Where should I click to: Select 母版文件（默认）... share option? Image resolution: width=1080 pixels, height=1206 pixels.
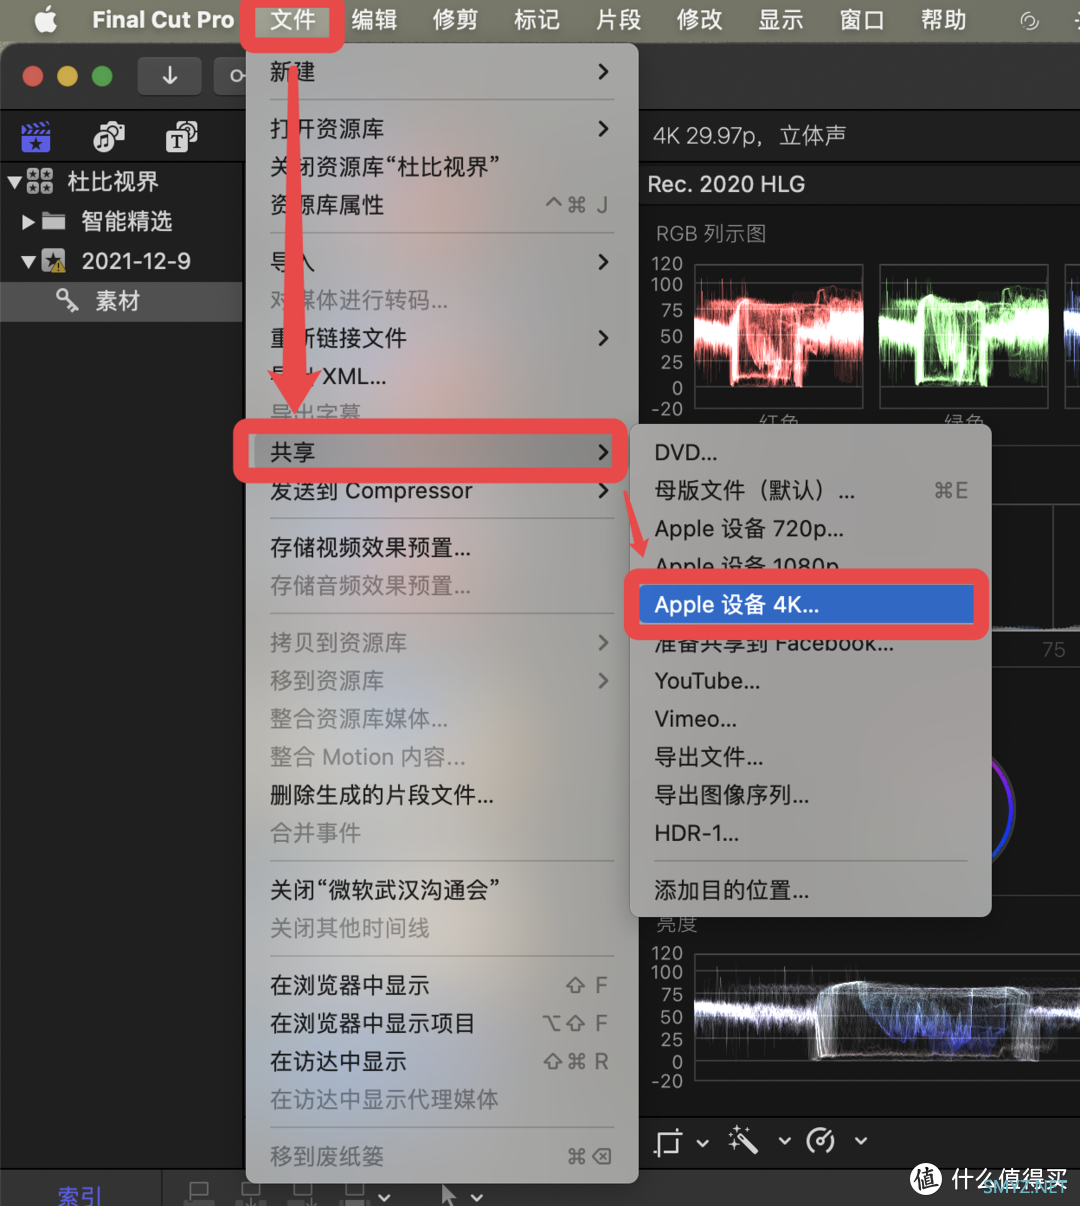coord(810,491)
